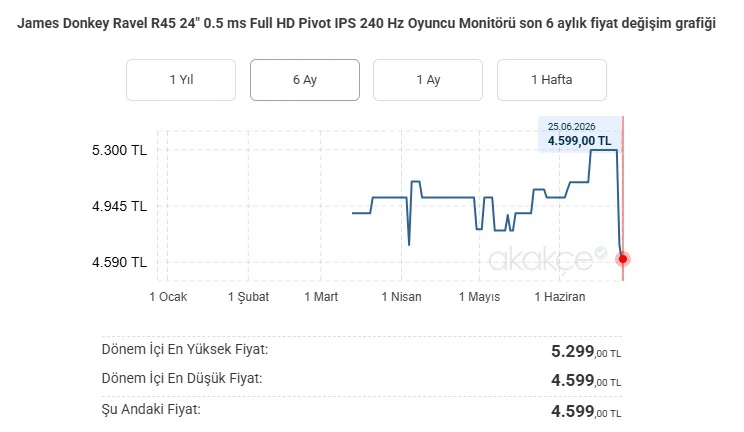The image size is (744, 432).
Task: Click the 1 Haziran date label
Action: tap(560, 297)
